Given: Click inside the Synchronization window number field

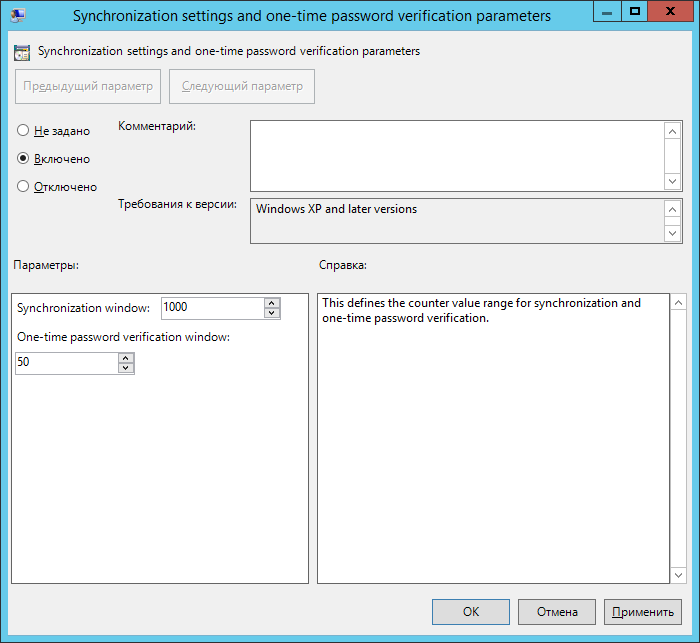Looking at the screenshot, I should coord(211,308).
